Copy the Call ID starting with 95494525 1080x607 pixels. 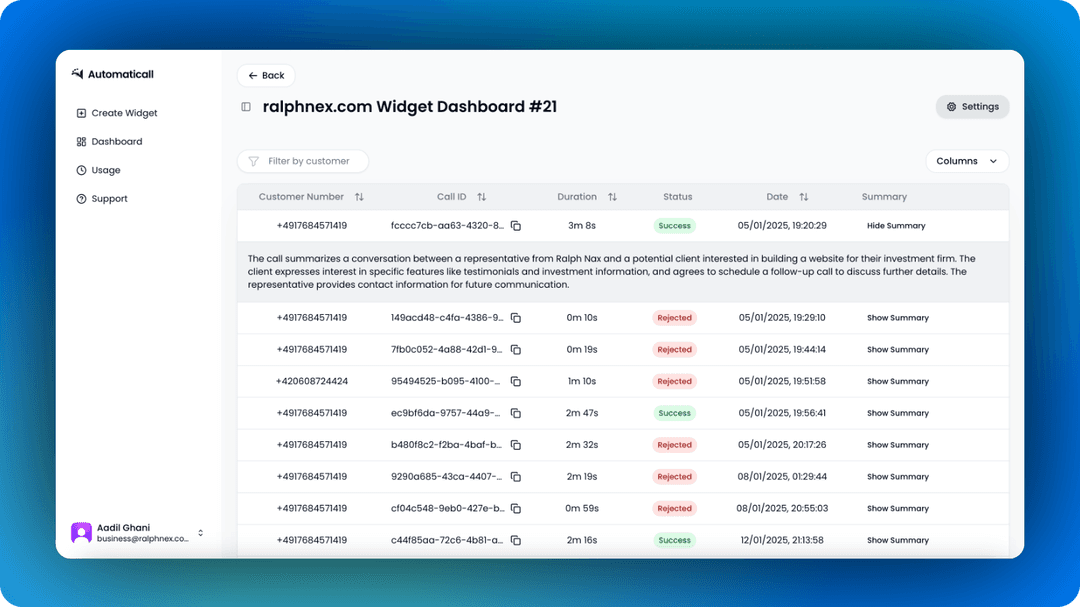516,381
